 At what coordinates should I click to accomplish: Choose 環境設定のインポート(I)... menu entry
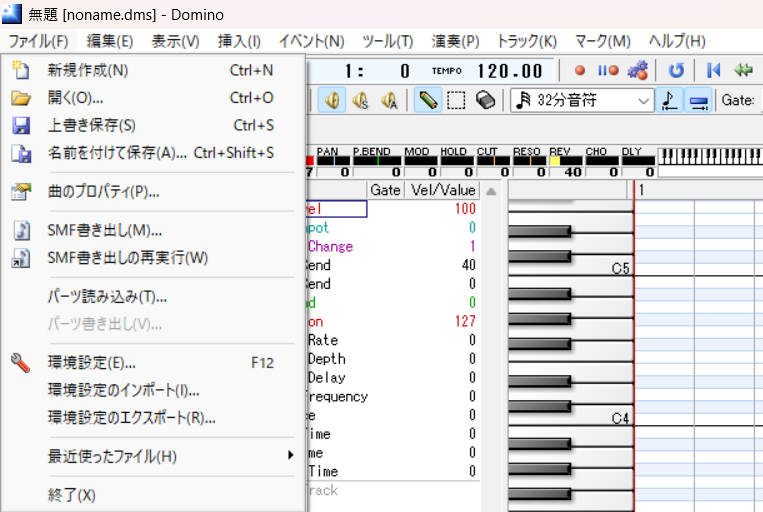(x=153, y=390)
